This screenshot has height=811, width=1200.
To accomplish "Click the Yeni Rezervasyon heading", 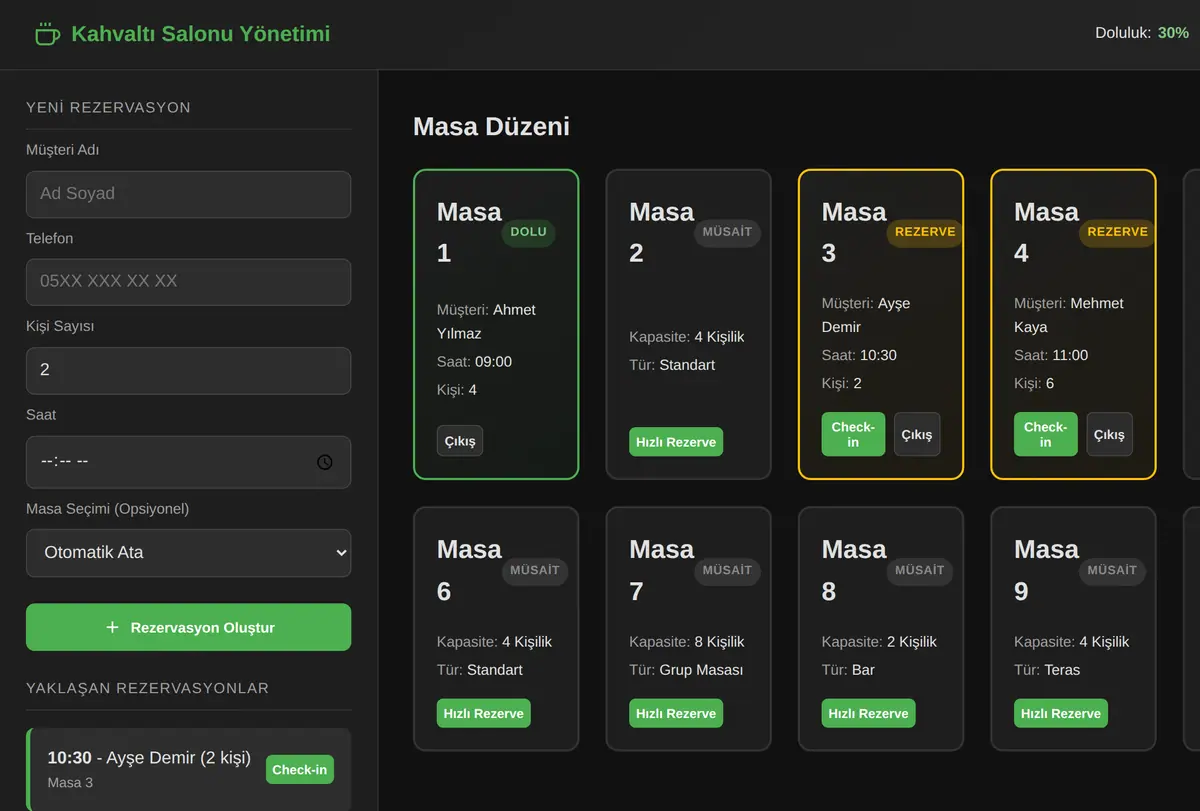I will click(108, 107).
